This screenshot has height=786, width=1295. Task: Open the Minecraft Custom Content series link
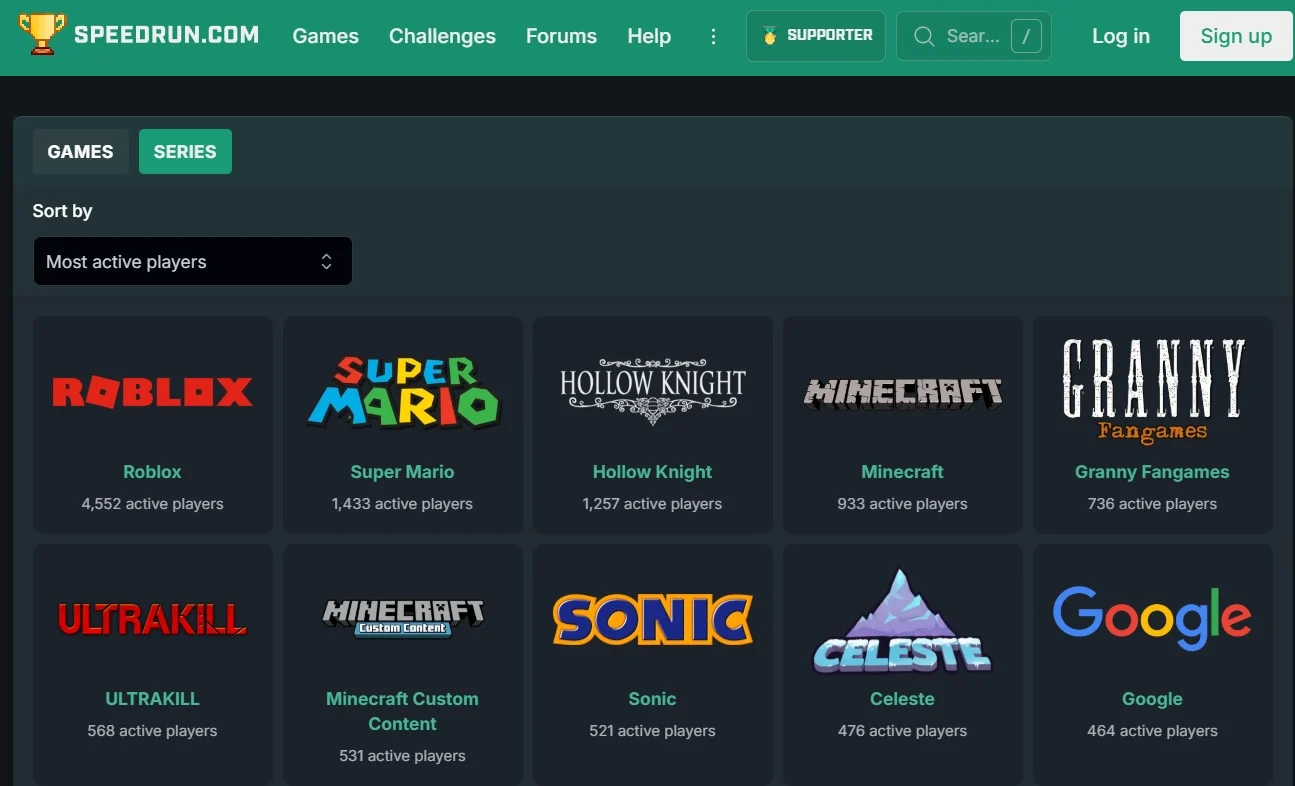pos(402,711)
